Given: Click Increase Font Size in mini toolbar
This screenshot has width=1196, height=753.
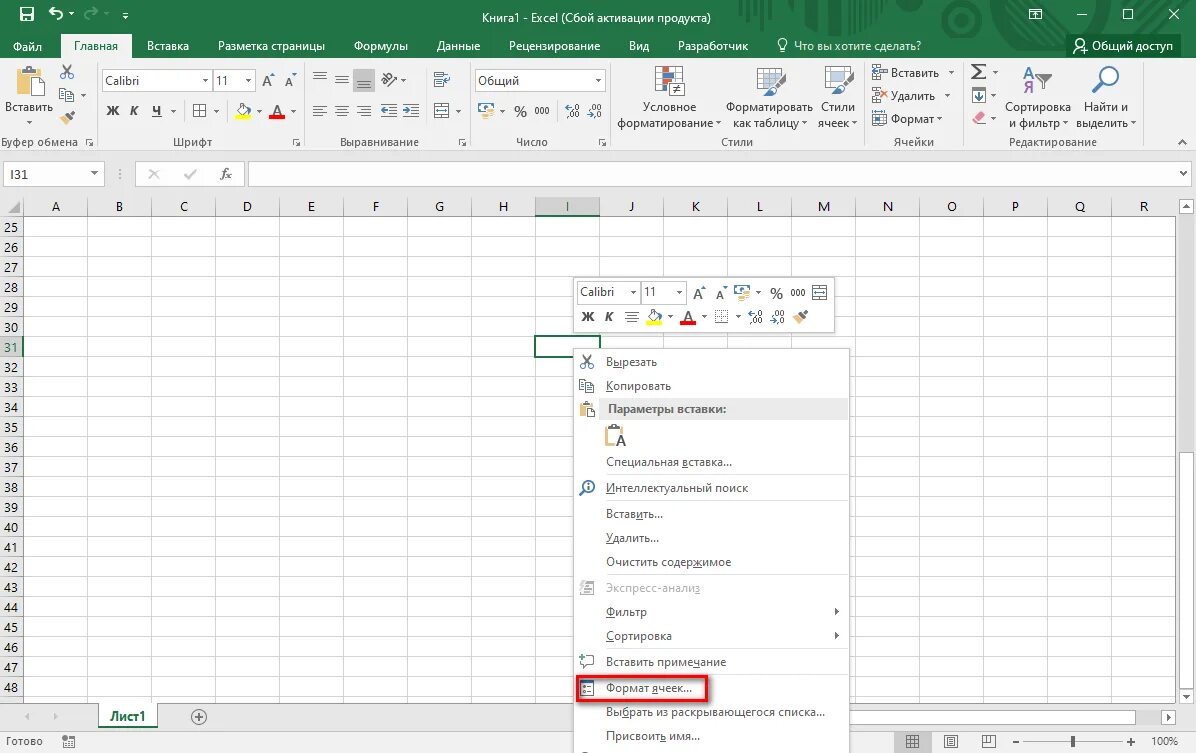Looking at the screenshot, I should 699,293.
